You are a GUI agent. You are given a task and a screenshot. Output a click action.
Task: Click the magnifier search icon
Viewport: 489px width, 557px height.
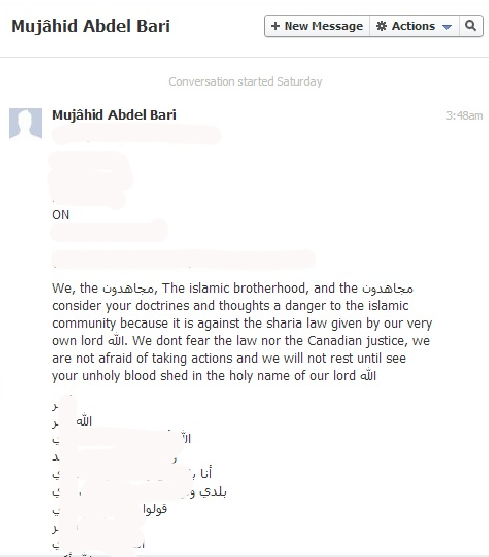471,26
